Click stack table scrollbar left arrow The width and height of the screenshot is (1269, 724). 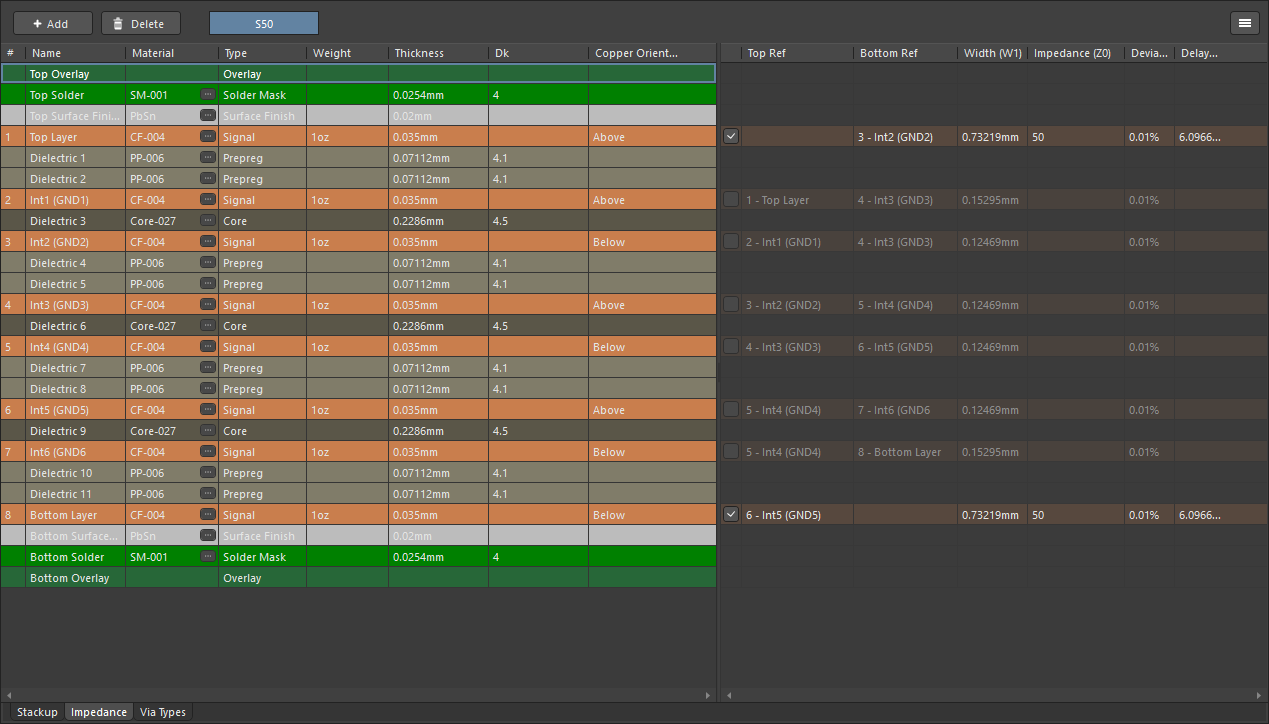click(9, 695)
